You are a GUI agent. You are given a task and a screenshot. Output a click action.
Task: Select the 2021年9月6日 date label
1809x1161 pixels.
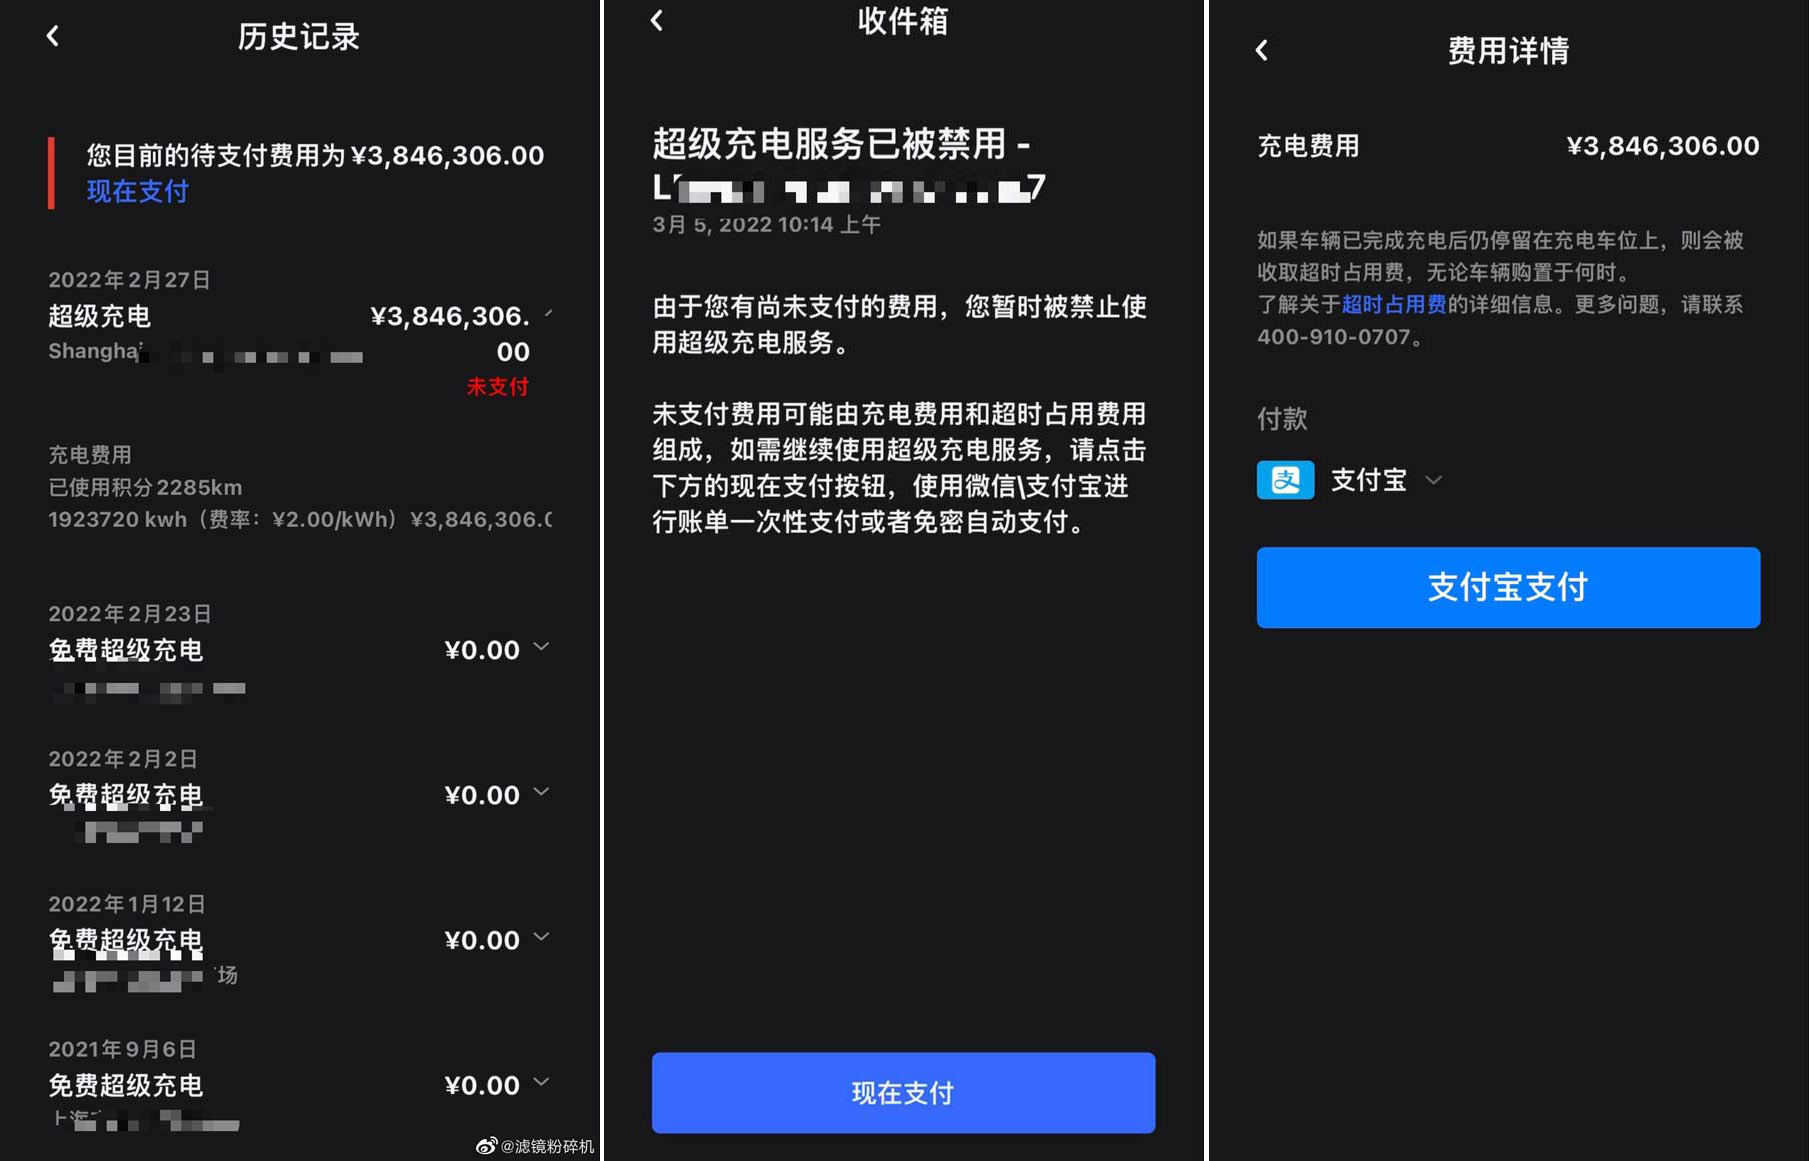(122, 1049)
